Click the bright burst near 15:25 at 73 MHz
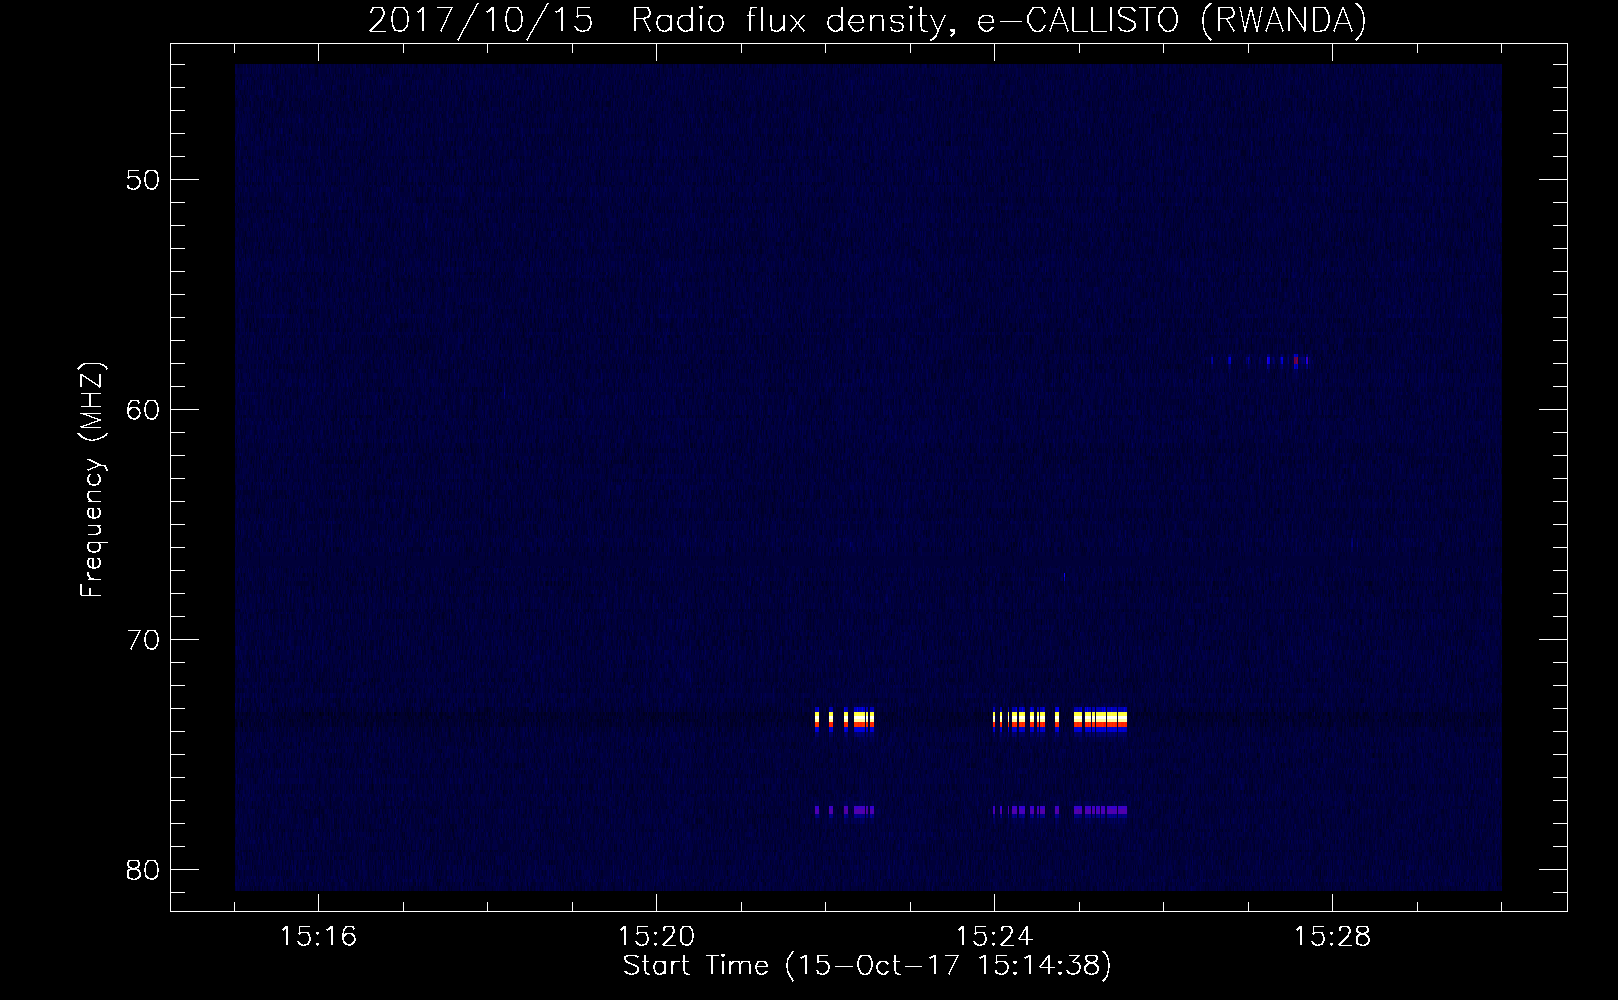 (1060, 721)
